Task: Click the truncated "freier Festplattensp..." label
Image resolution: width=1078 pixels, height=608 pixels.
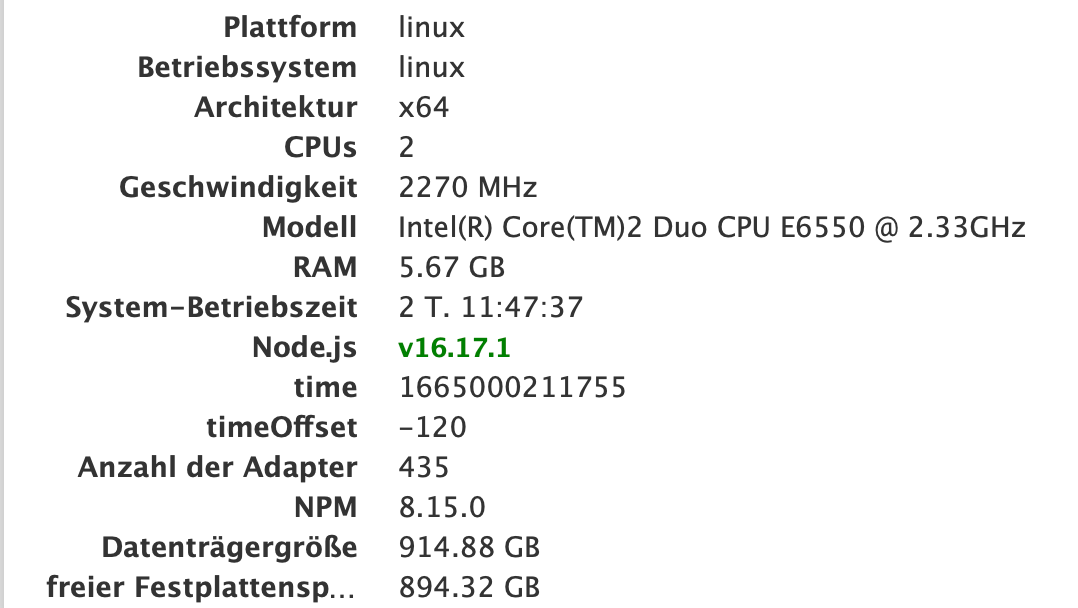Action: click(x=201, y=588)
